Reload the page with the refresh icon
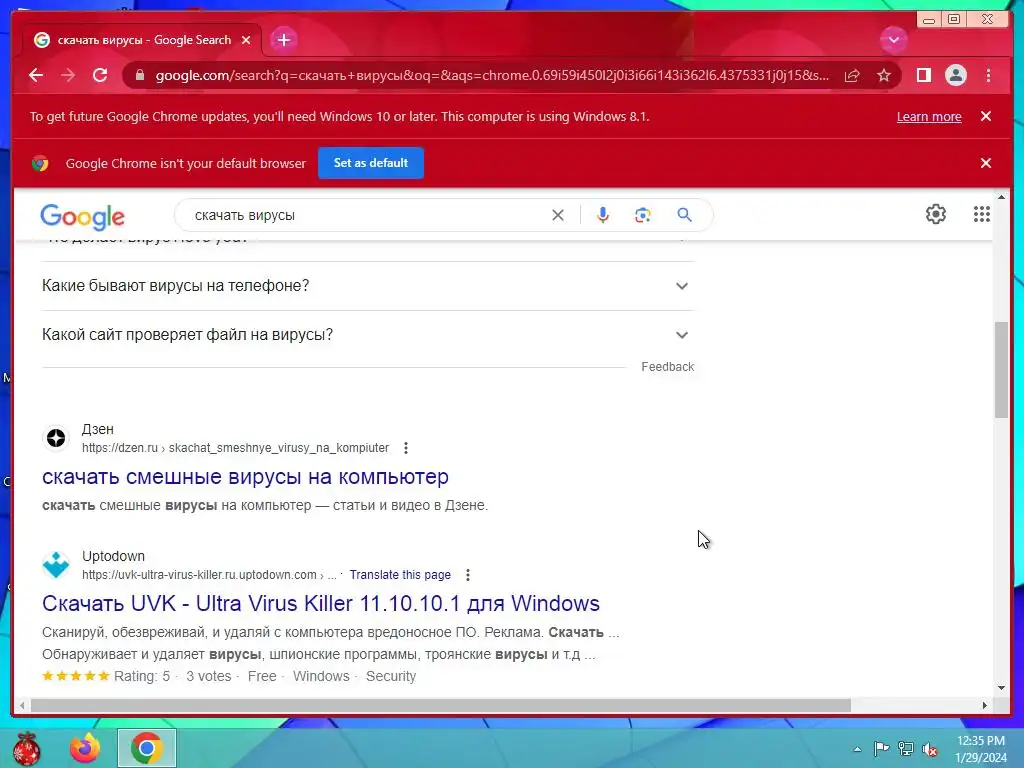This screenshot has width=1024, height=768. pyautogui.click(x=100, y=75)
